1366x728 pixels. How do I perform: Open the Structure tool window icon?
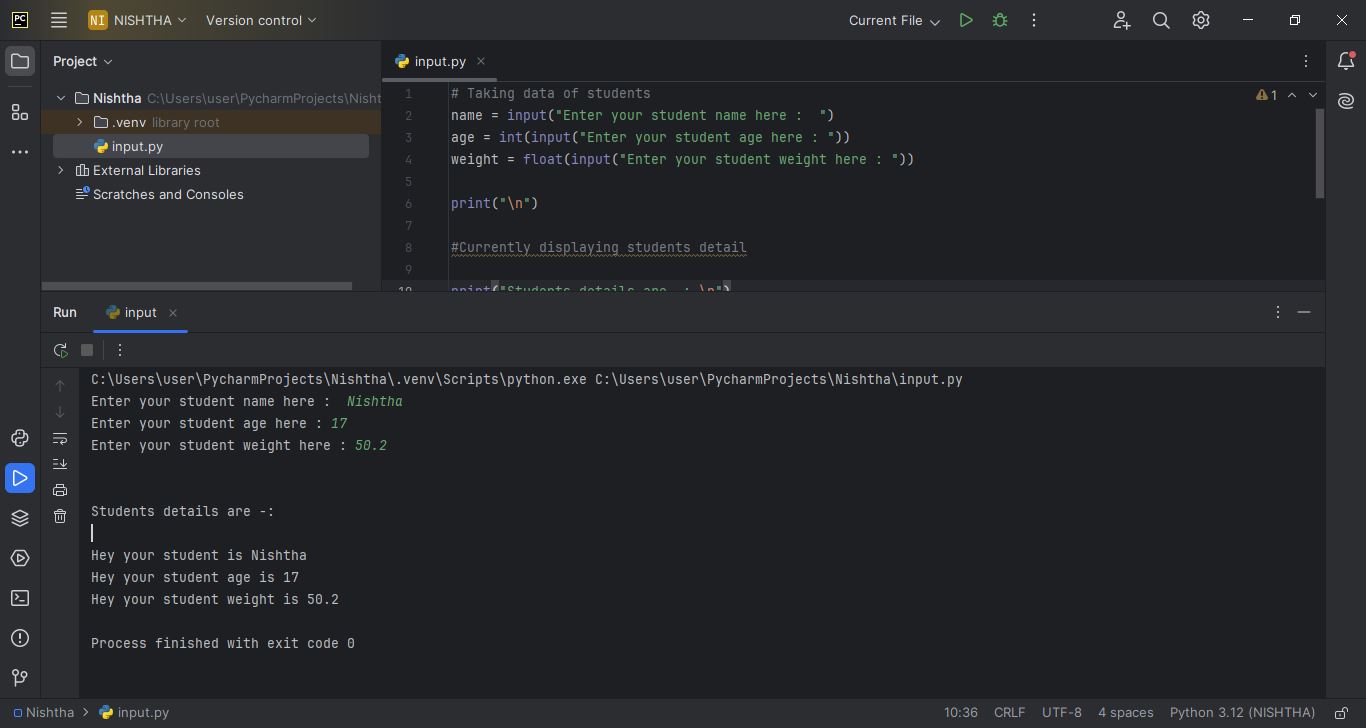(x=20, y=112)
